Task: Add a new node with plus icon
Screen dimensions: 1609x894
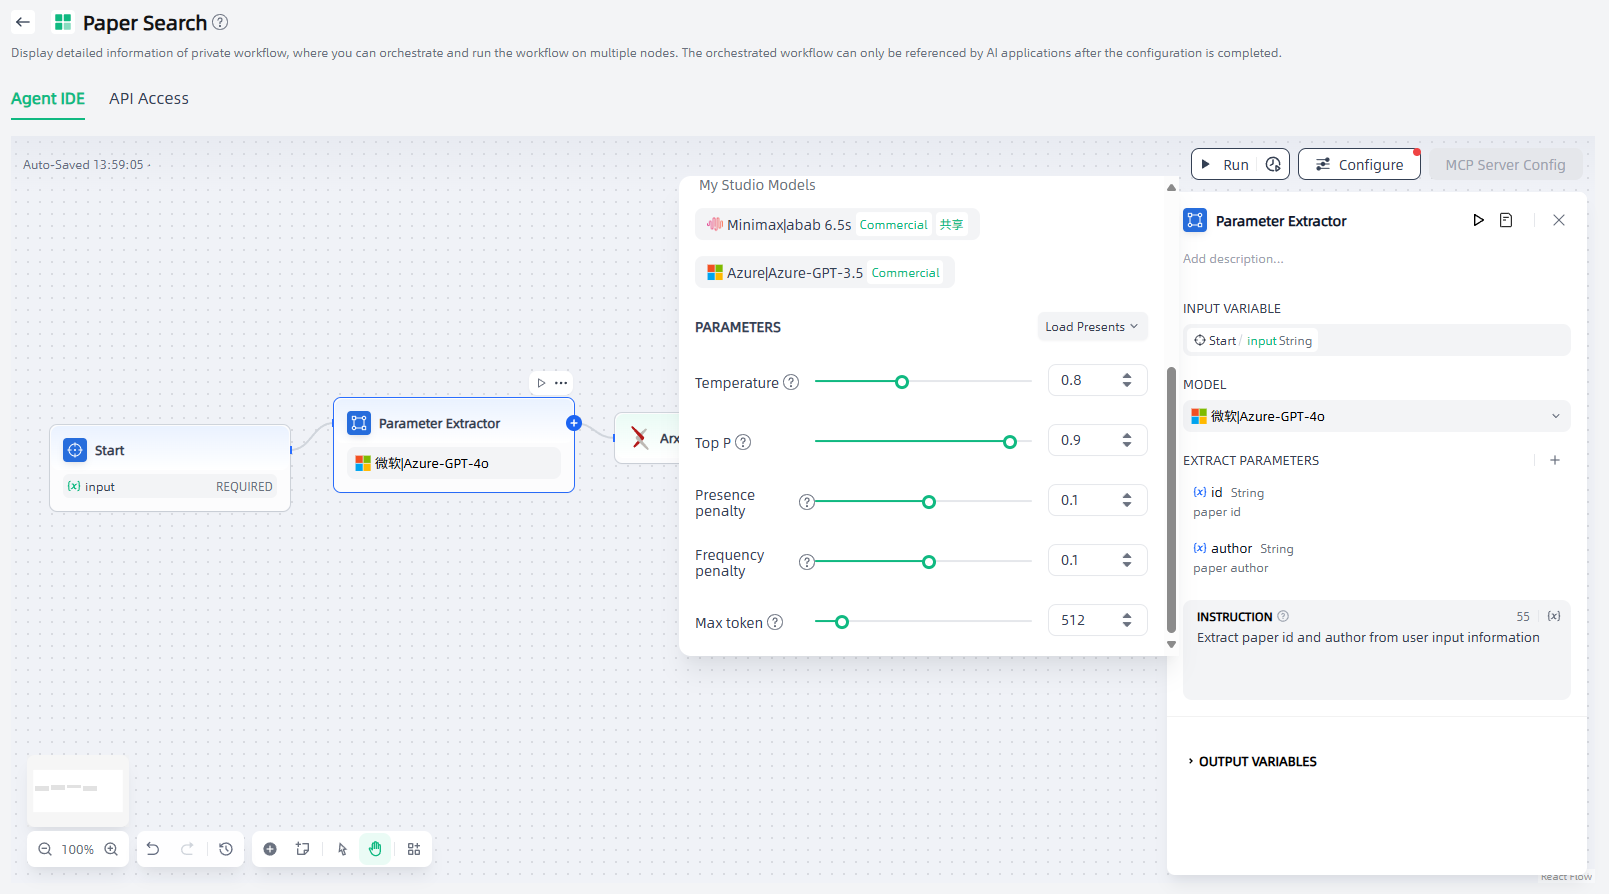Action: [270, 849]
